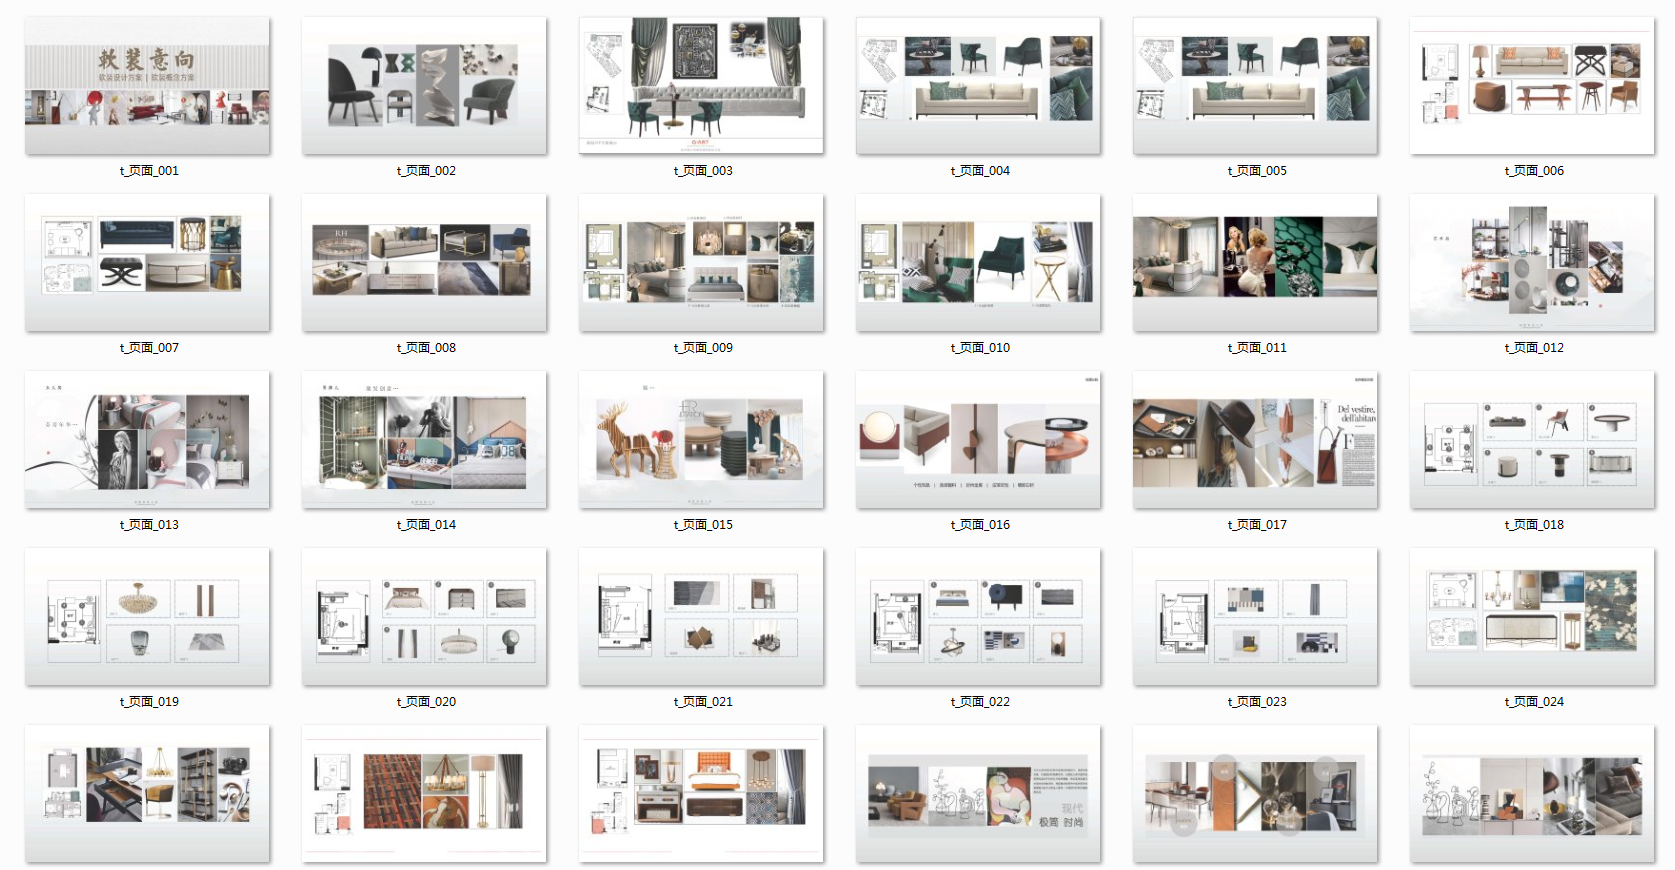Click the t_页面_006 furniture thumbnail
Screen dimensions: 1675x870
pos(1532,86)
